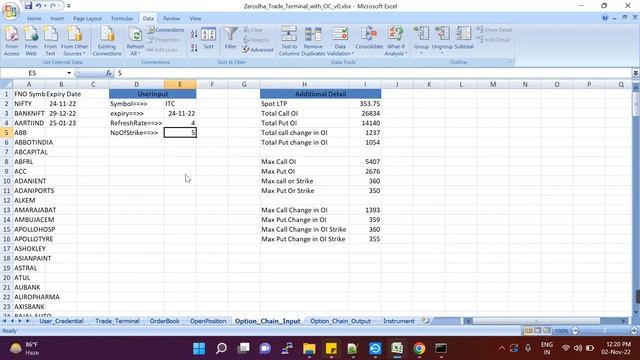Open the Help question mark

[605, 18]
